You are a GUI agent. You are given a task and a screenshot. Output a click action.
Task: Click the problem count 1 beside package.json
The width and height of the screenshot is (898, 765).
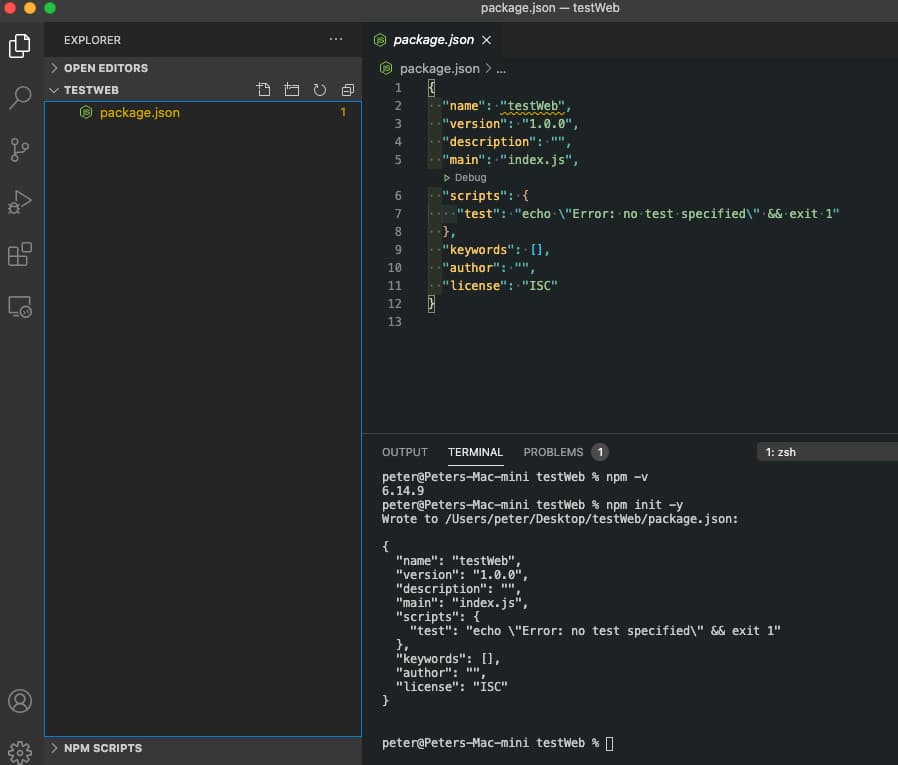pos(343,112)
